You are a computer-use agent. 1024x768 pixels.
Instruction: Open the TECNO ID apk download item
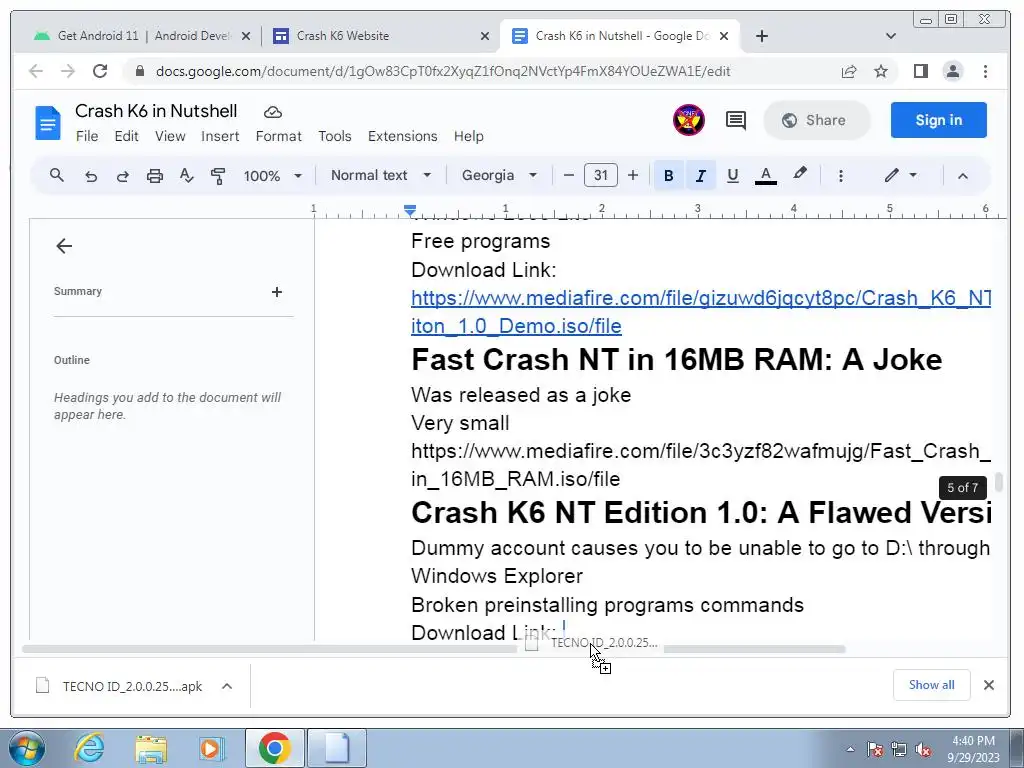[x=120, y=686]
